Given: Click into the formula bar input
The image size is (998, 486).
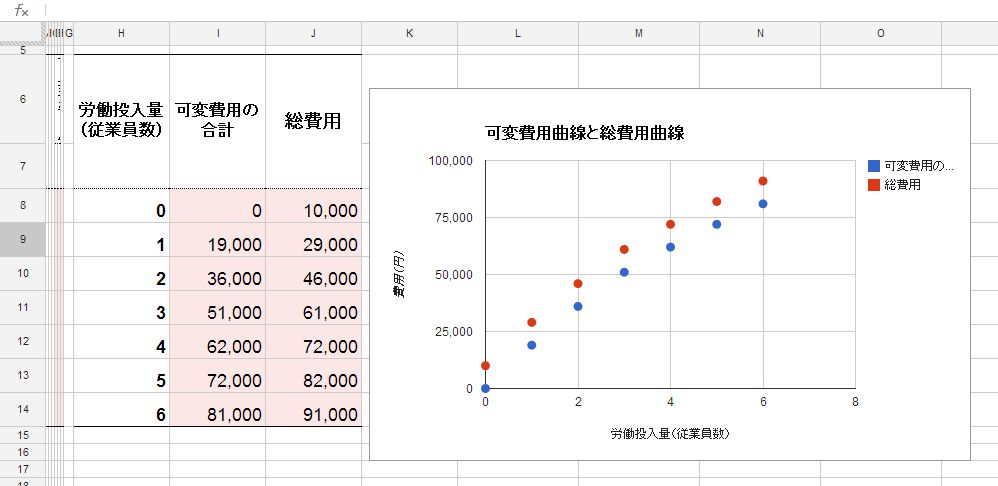Looking at the screenshot, I should pyautogui.click(x=522, y=10).
